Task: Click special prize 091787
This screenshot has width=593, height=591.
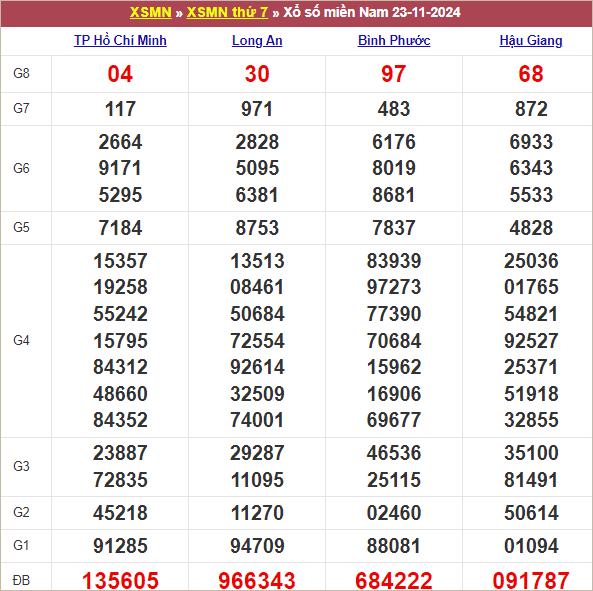Action: coord(531,580)
